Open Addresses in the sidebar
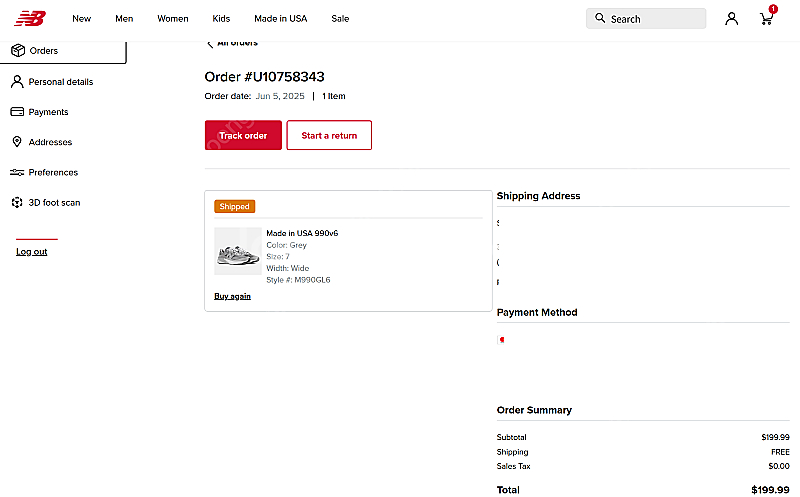800x497 pixels. (50, 142)
